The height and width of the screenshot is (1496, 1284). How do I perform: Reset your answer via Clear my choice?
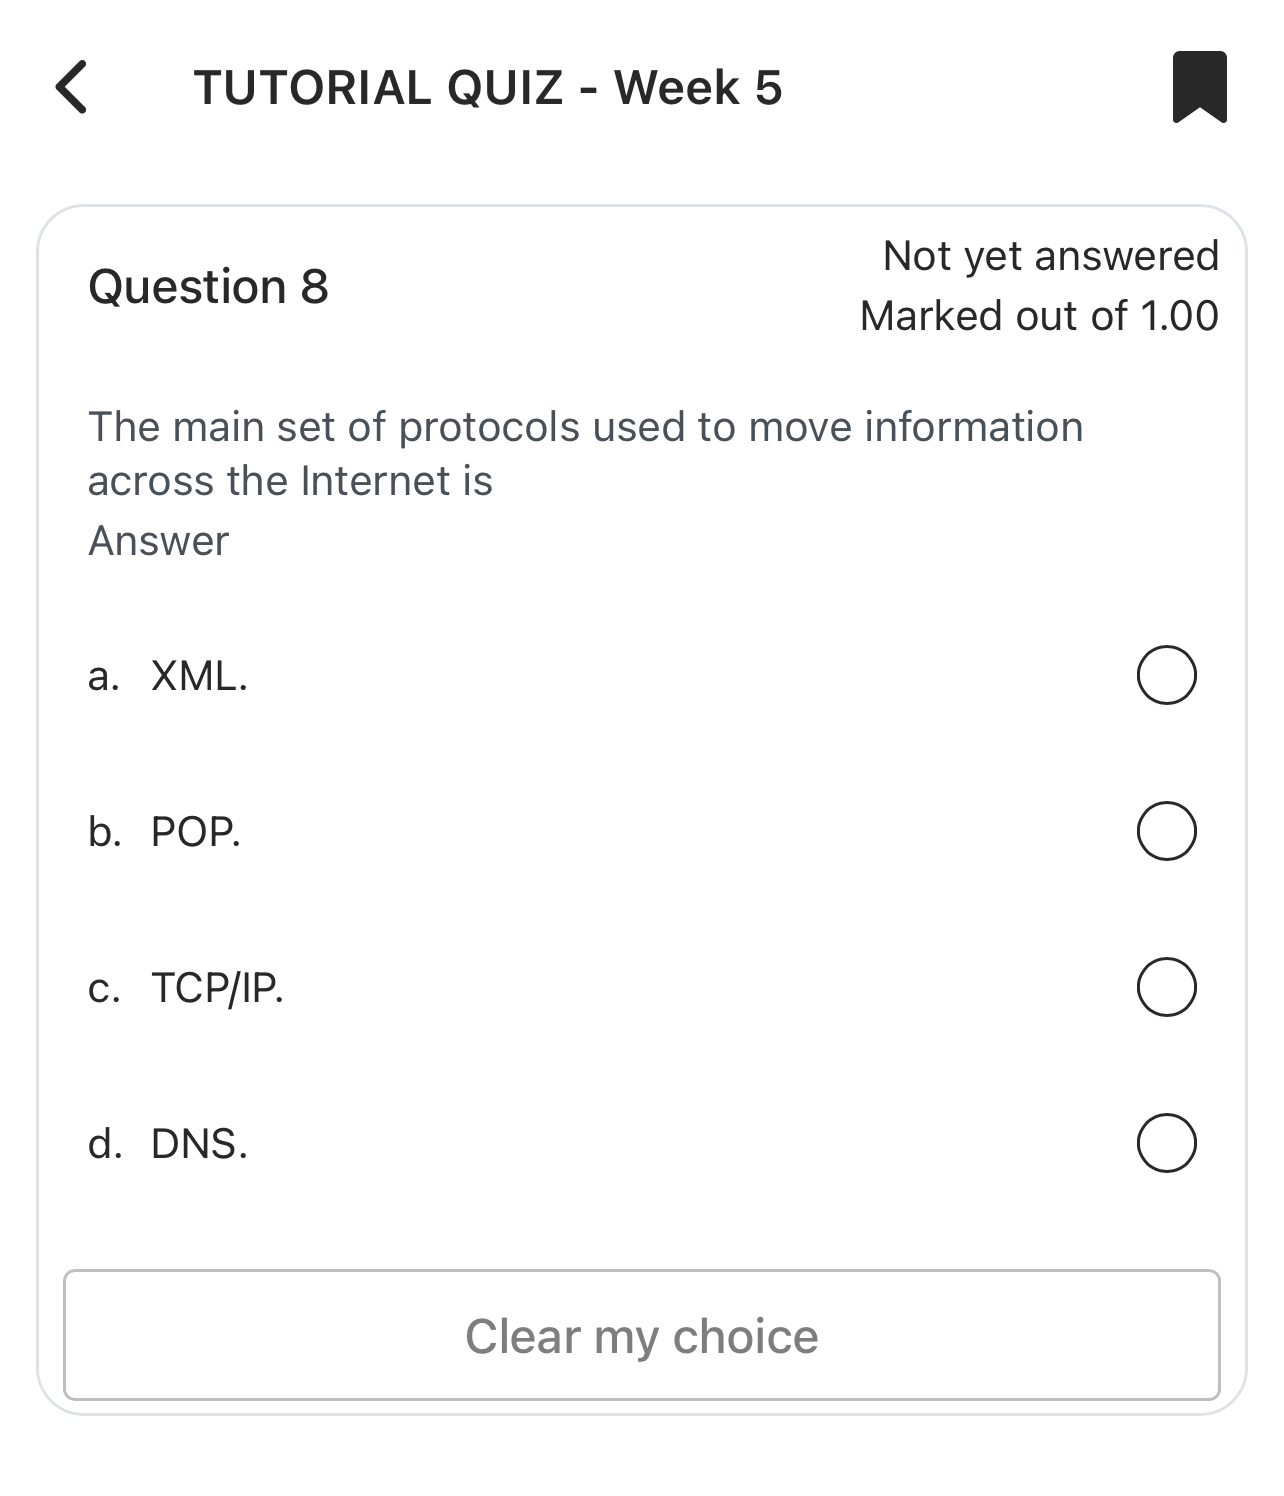tap(642, 1335)
